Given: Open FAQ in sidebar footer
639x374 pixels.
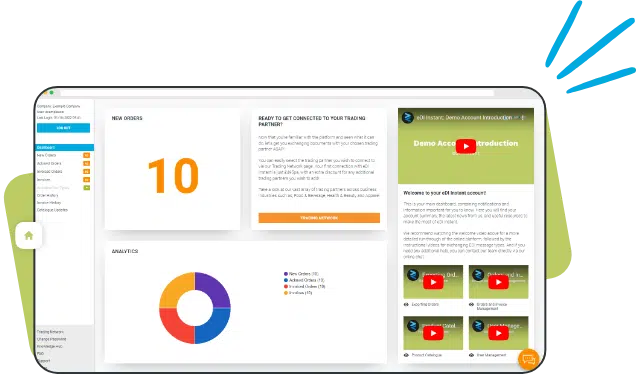Looking at the screenshot, I should [40, 354].
